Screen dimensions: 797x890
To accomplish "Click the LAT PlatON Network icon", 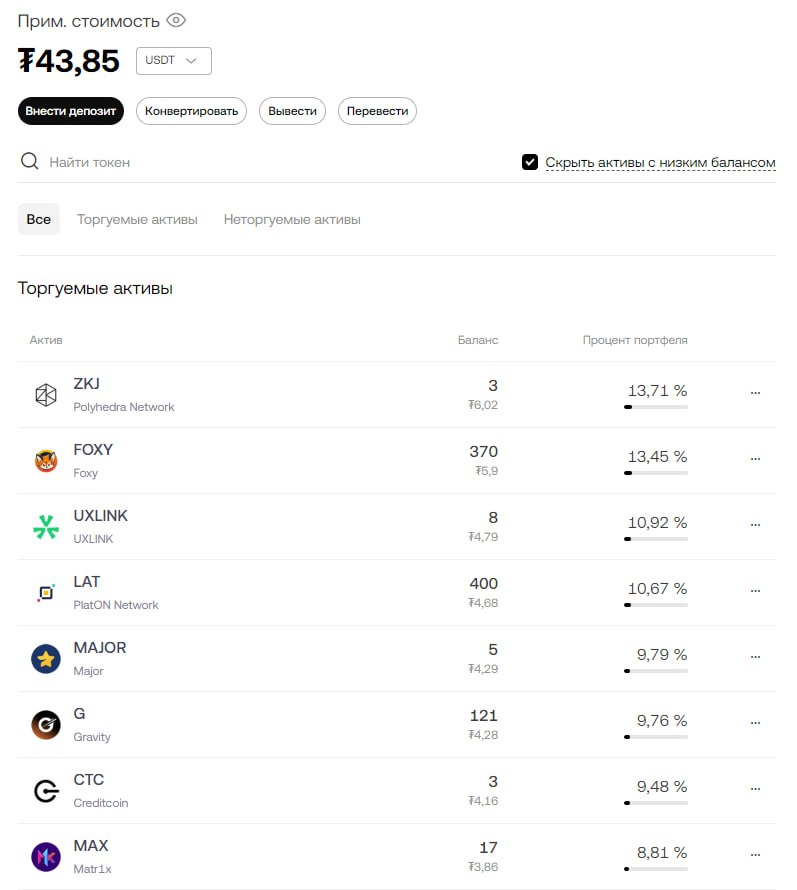I will [x=46, y=593].
